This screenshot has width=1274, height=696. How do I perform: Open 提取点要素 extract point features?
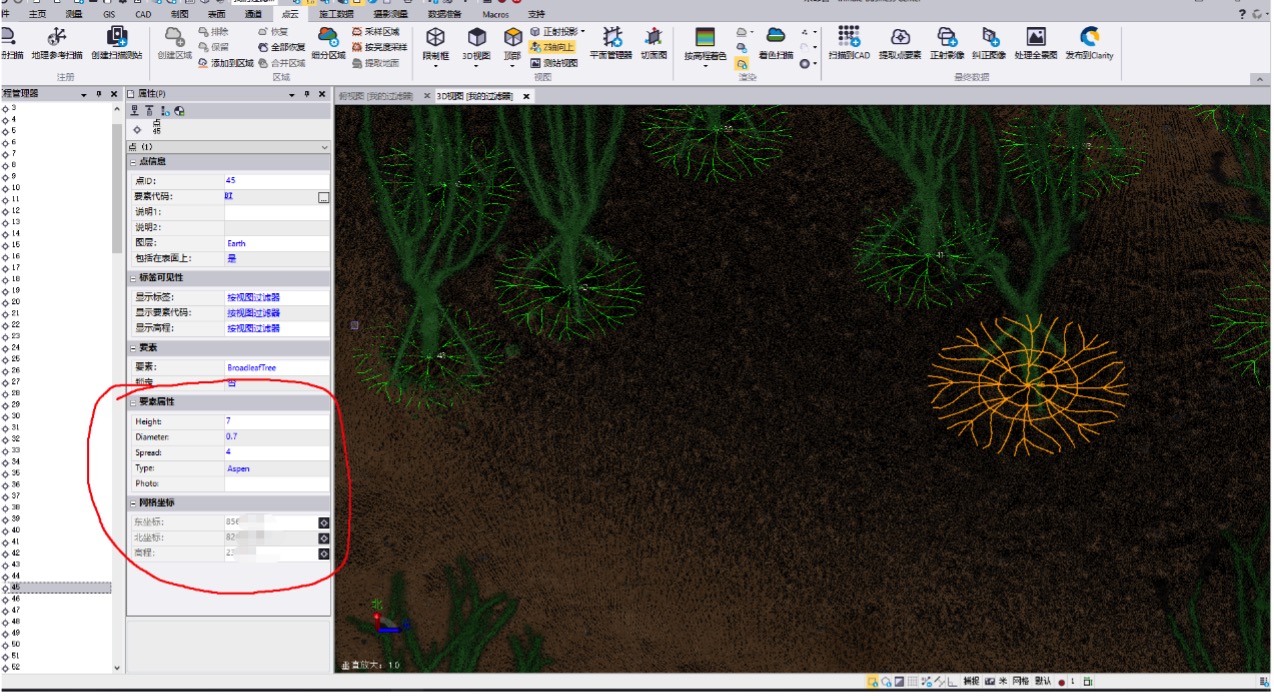(x=900, y=43)
